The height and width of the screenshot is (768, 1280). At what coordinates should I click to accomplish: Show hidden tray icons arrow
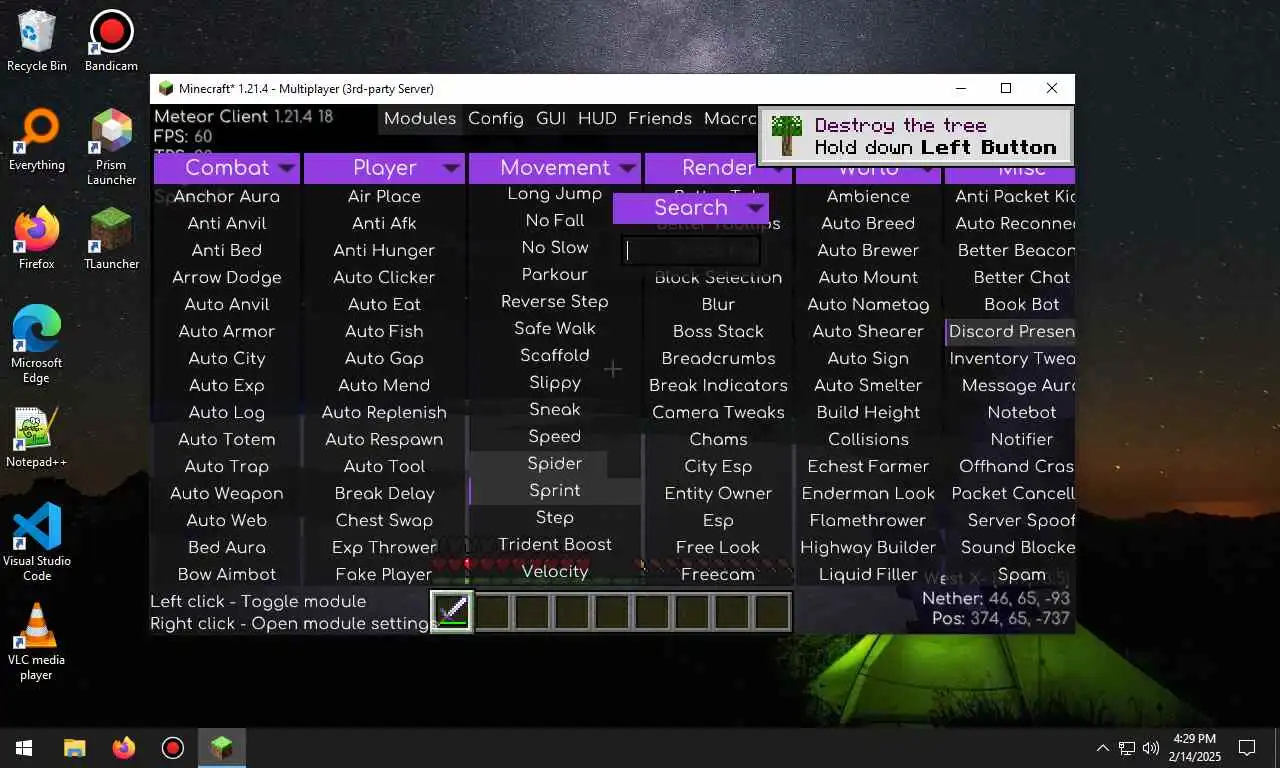coord(1103,748)
